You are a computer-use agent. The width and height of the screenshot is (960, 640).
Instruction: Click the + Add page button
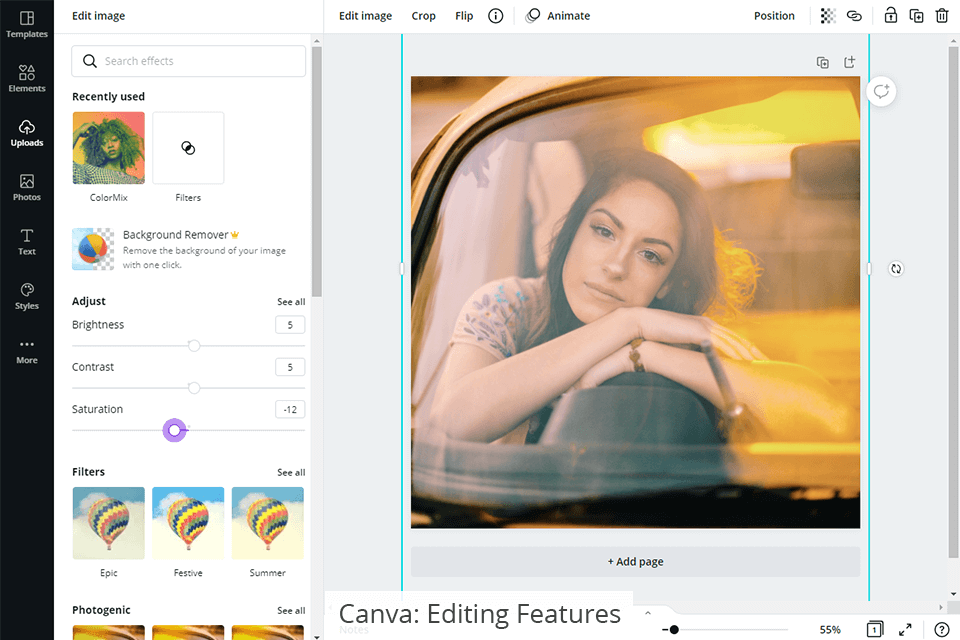point(636,562)
